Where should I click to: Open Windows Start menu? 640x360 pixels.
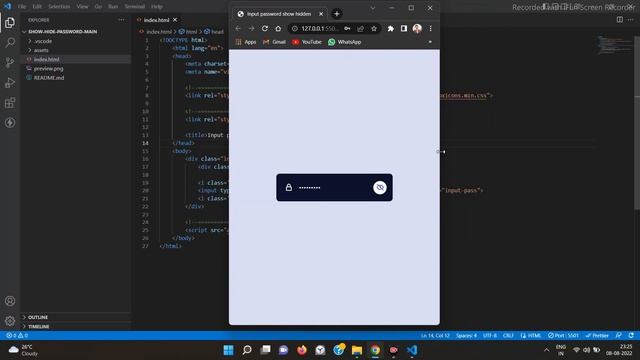pos(229,350)
